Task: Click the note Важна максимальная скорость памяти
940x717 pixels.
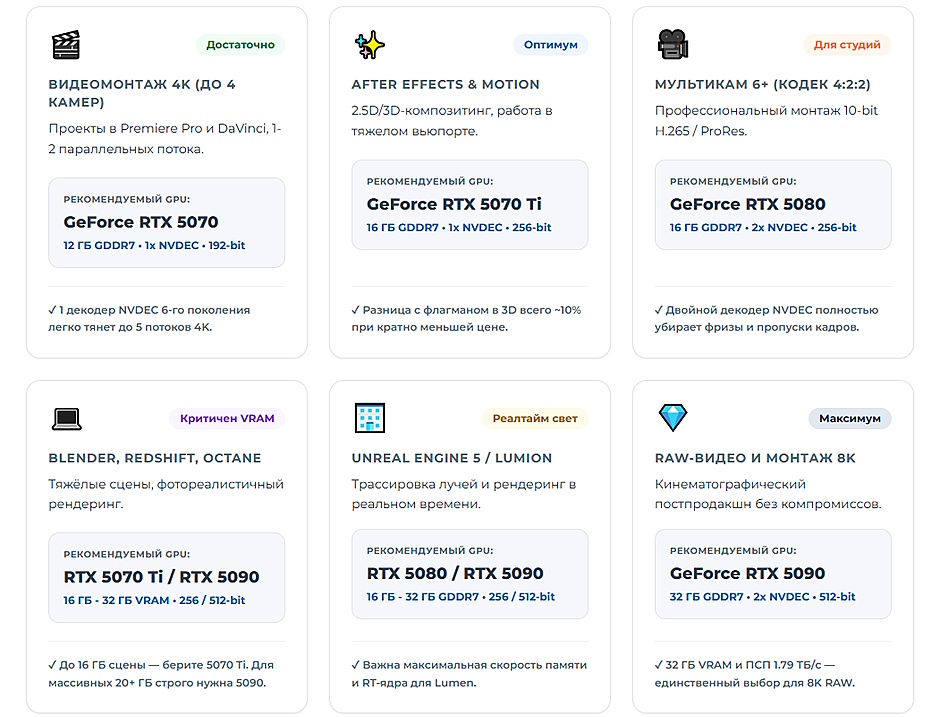Action: (469, 674)
